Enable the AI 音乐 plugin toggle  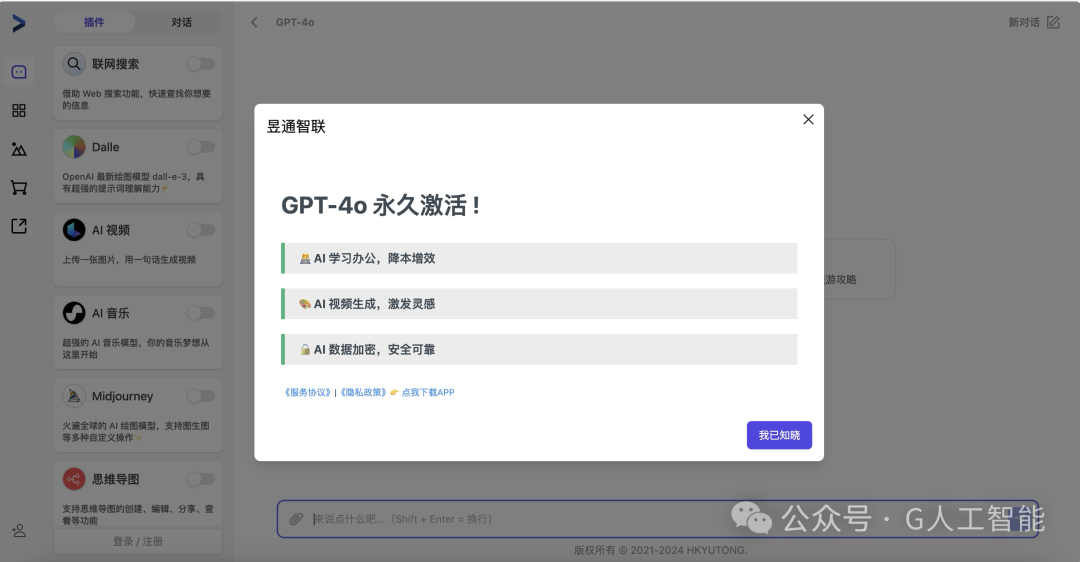(x=201, y=313)
